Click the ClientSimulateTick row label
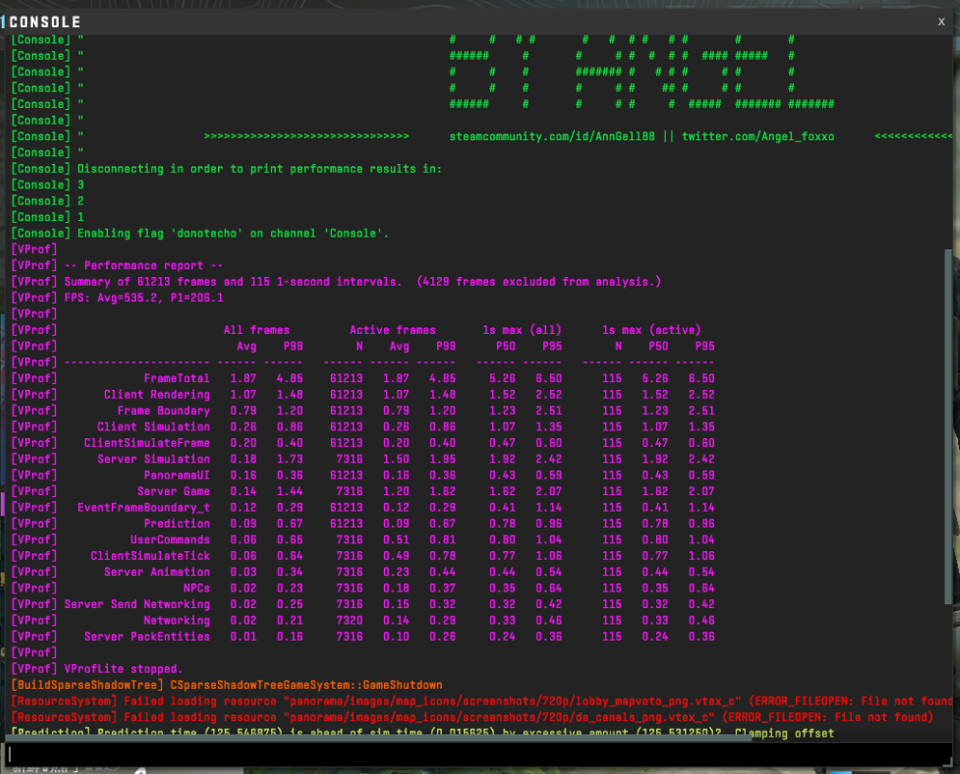Viewport: 960px width, 774px height. [150, 556]
